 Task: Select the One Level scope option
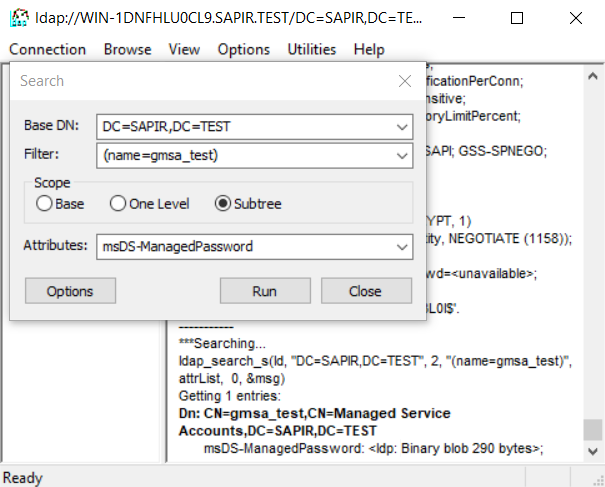pos(118,204)
